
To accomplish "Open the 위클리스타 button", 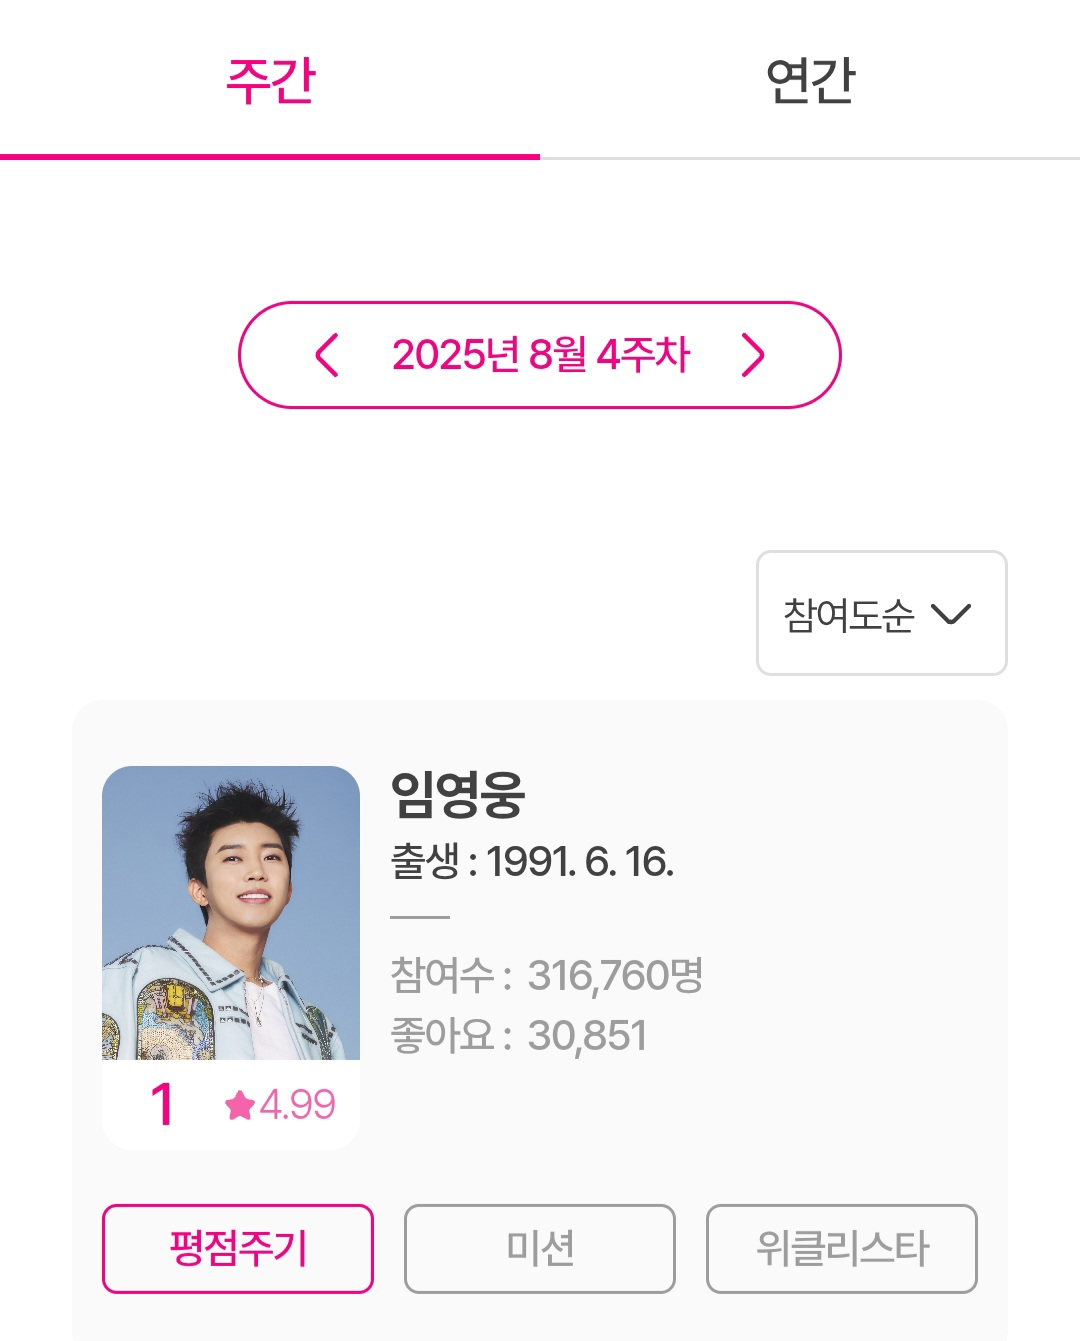I will (x=841, y=1248).
